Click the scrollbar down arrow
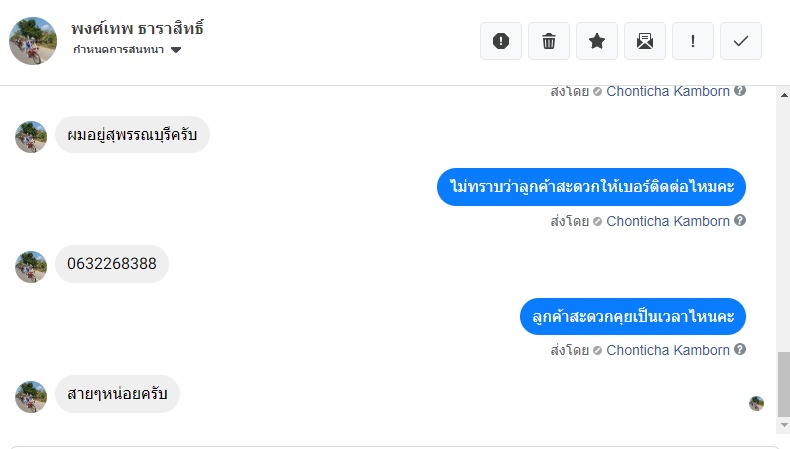The width and height of the screenshot is (790, 449). coord(783,425)
